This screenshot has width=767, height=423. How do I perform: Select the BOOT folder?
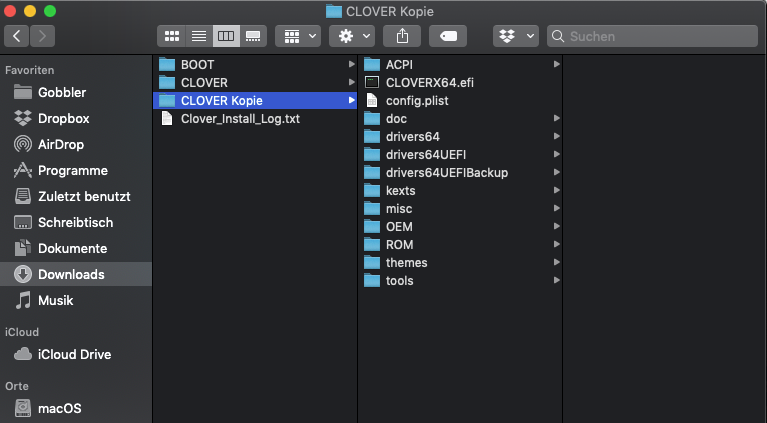coord(255,65)
